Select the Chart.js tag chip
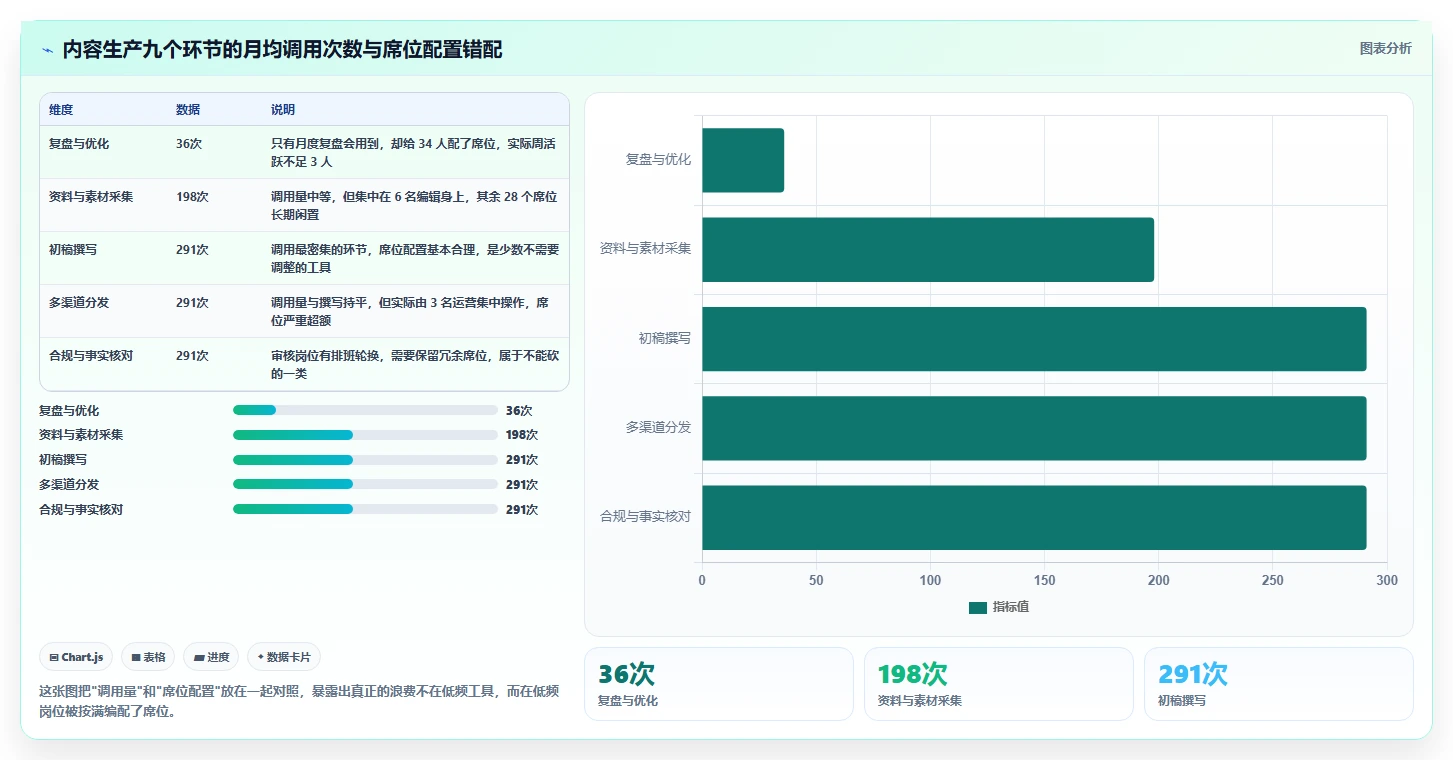This screenshot has width=1453, height=760. [x=77, y=657]
